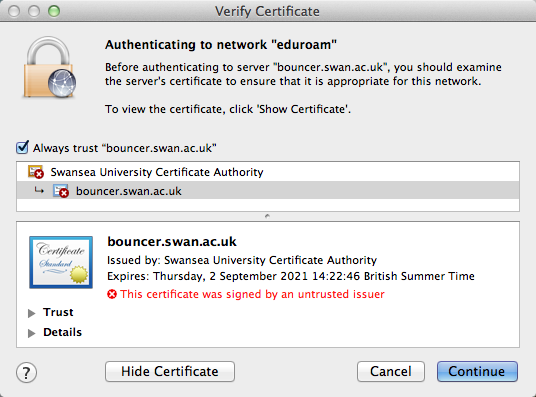Expand the Details disclosure triangle

[31, 333]
